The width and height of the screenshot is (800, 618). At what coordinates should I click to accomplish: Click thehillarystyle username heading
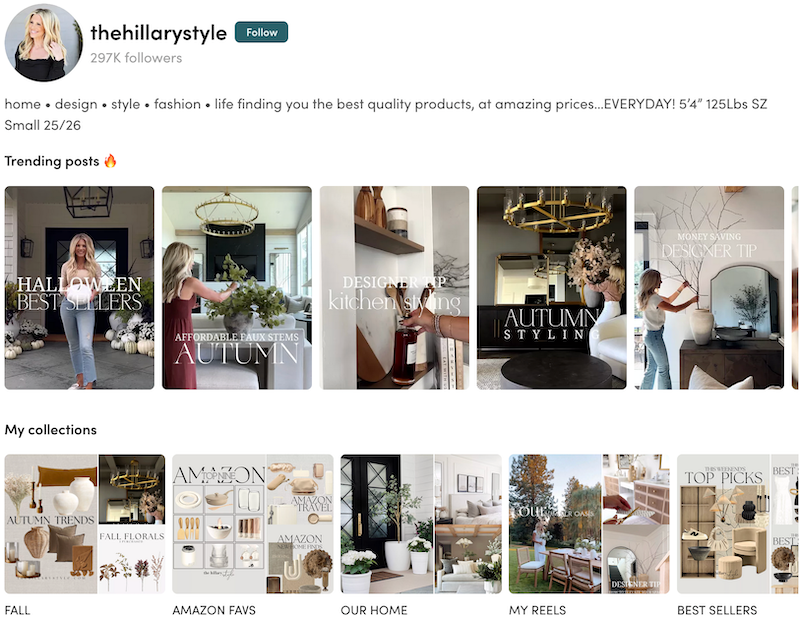click(159, 33)
